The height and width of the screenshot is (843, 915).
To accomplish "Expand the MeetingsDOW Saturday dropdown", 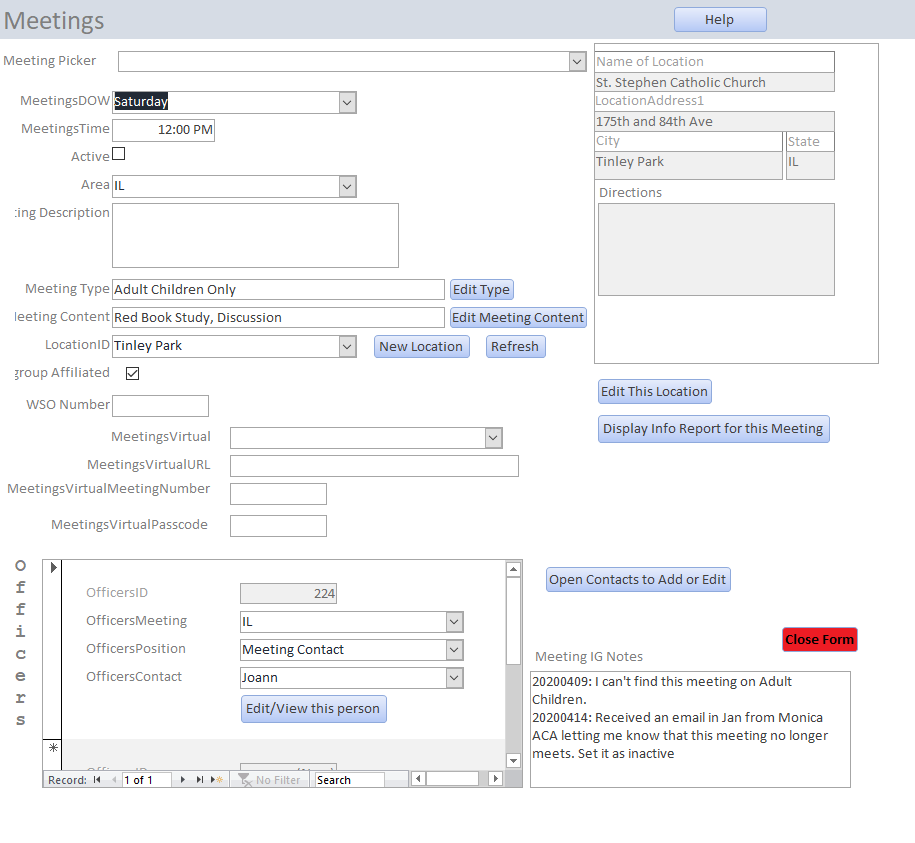I will click(347, 102).
